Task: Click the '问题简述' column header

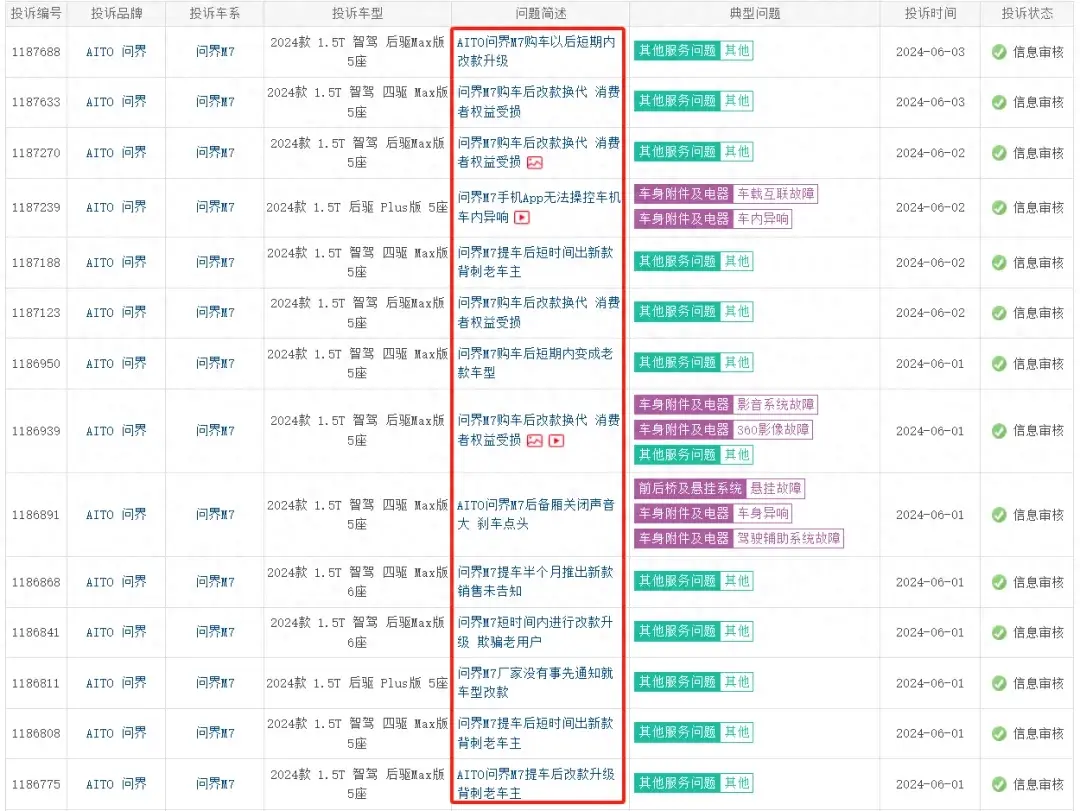Action: click(541, 13)
